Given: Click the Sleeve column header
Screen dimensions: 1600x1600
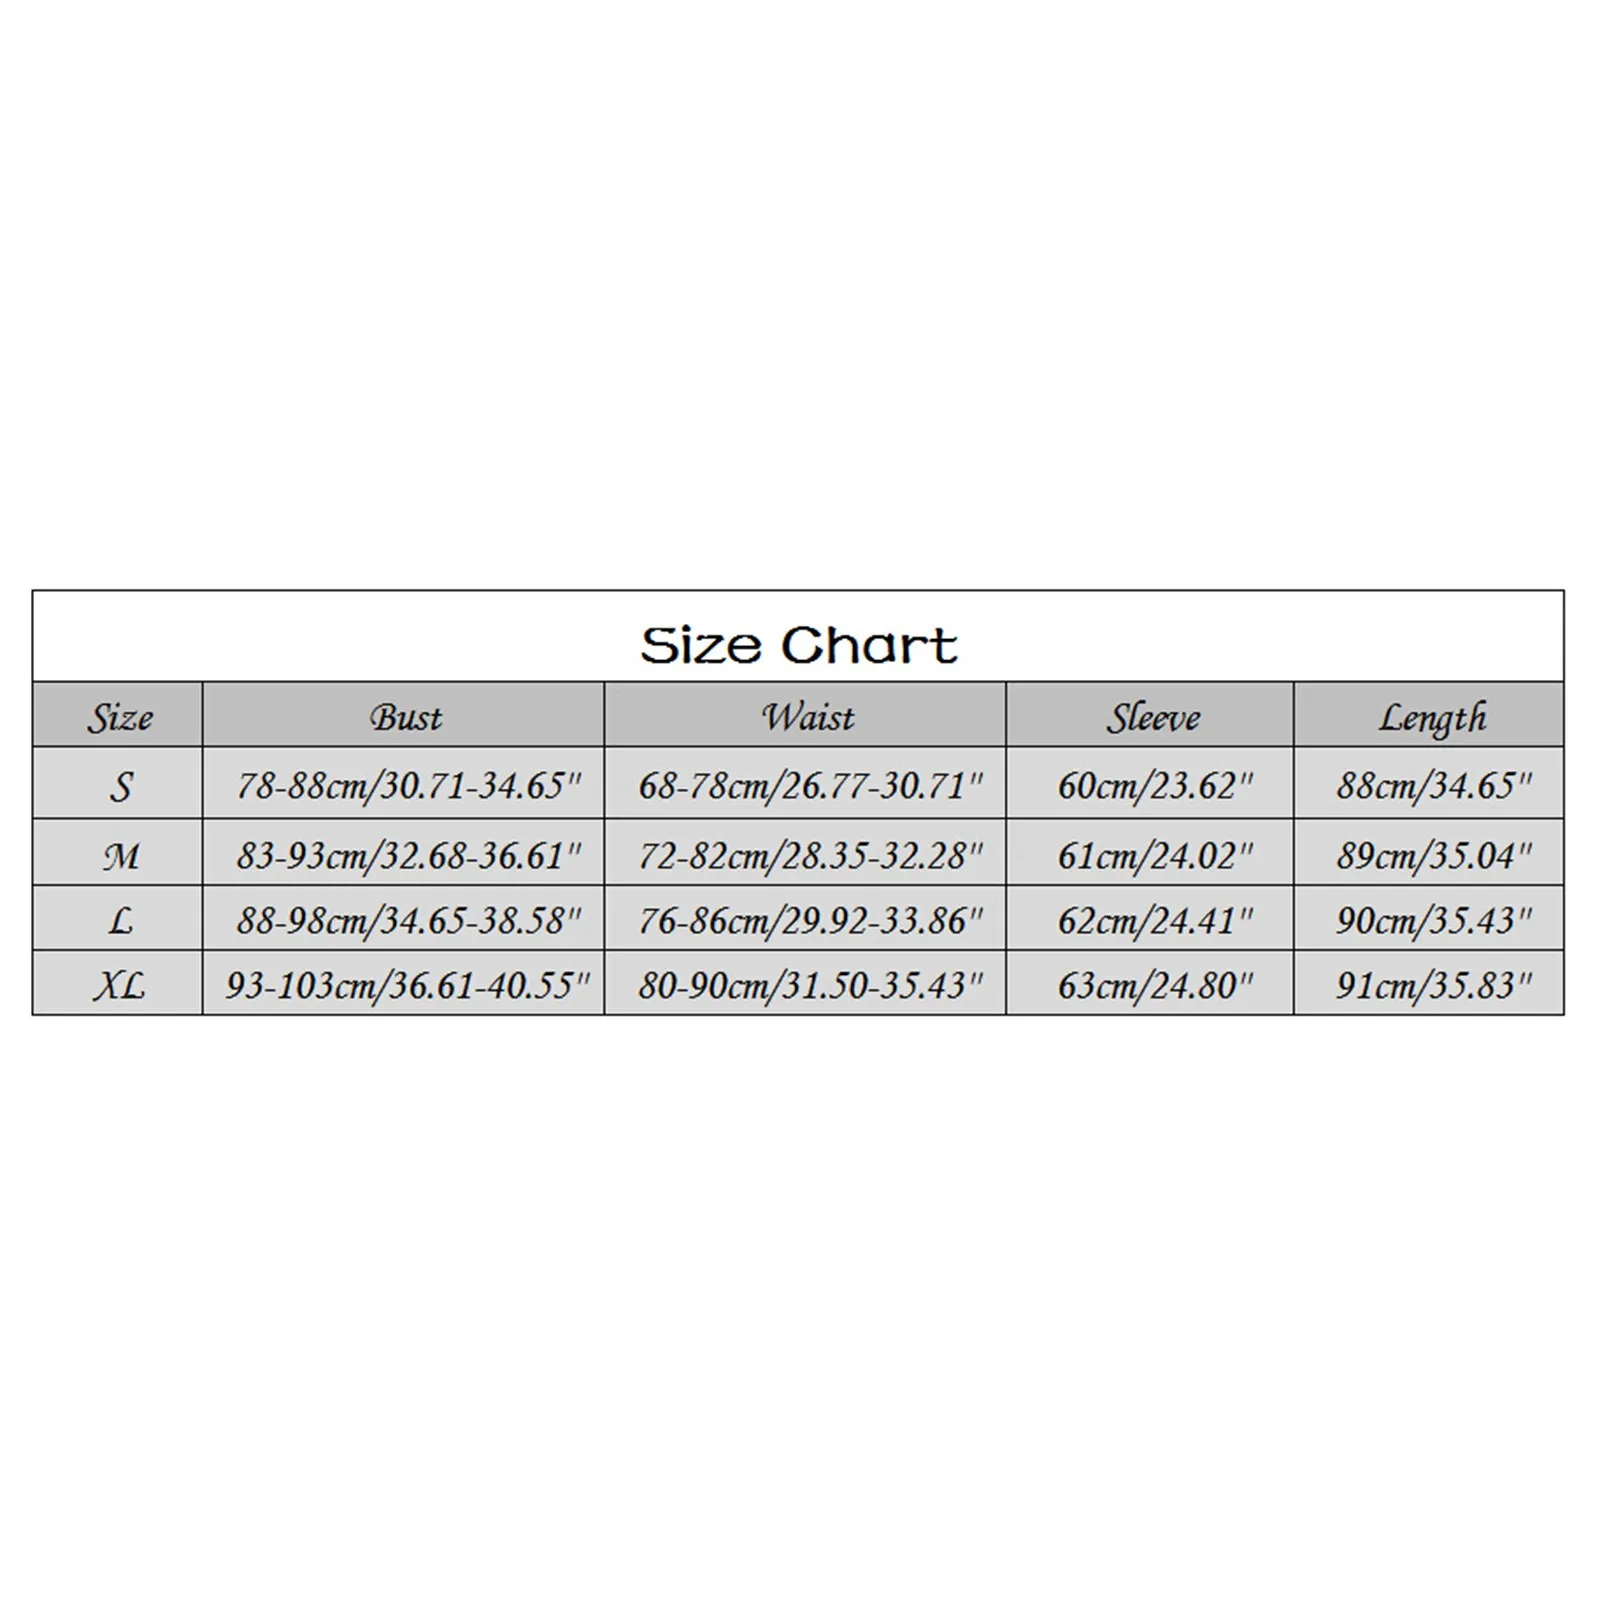Looking at the screenshot, I should click(1152, 717).
